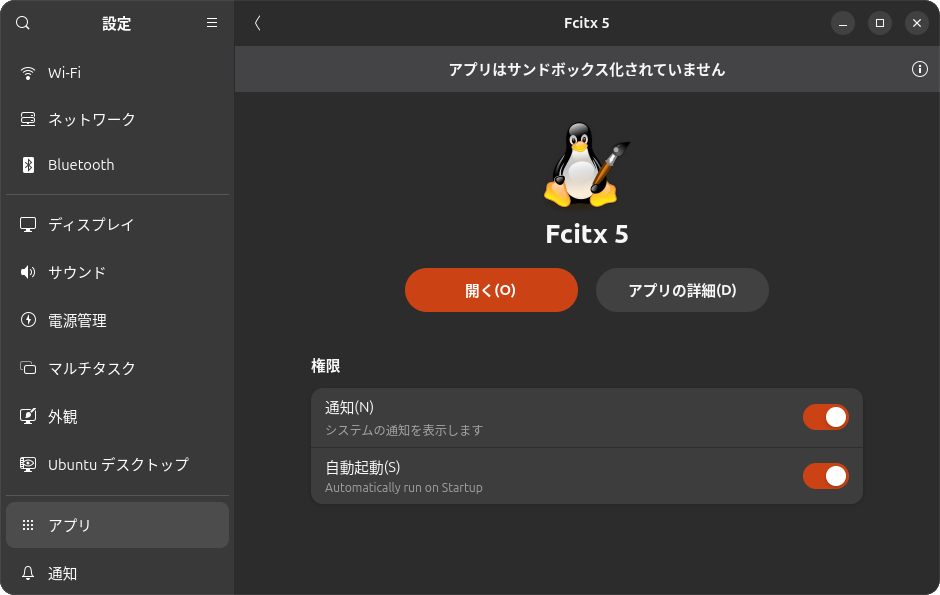Click the Fcitx 5 penguin app icon
The image size is (940, 595).
(x=586, y=165)
